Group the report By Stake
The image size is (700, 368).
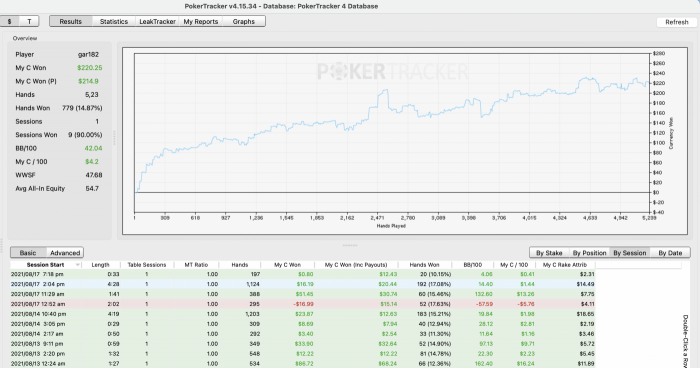pos(549,253)
